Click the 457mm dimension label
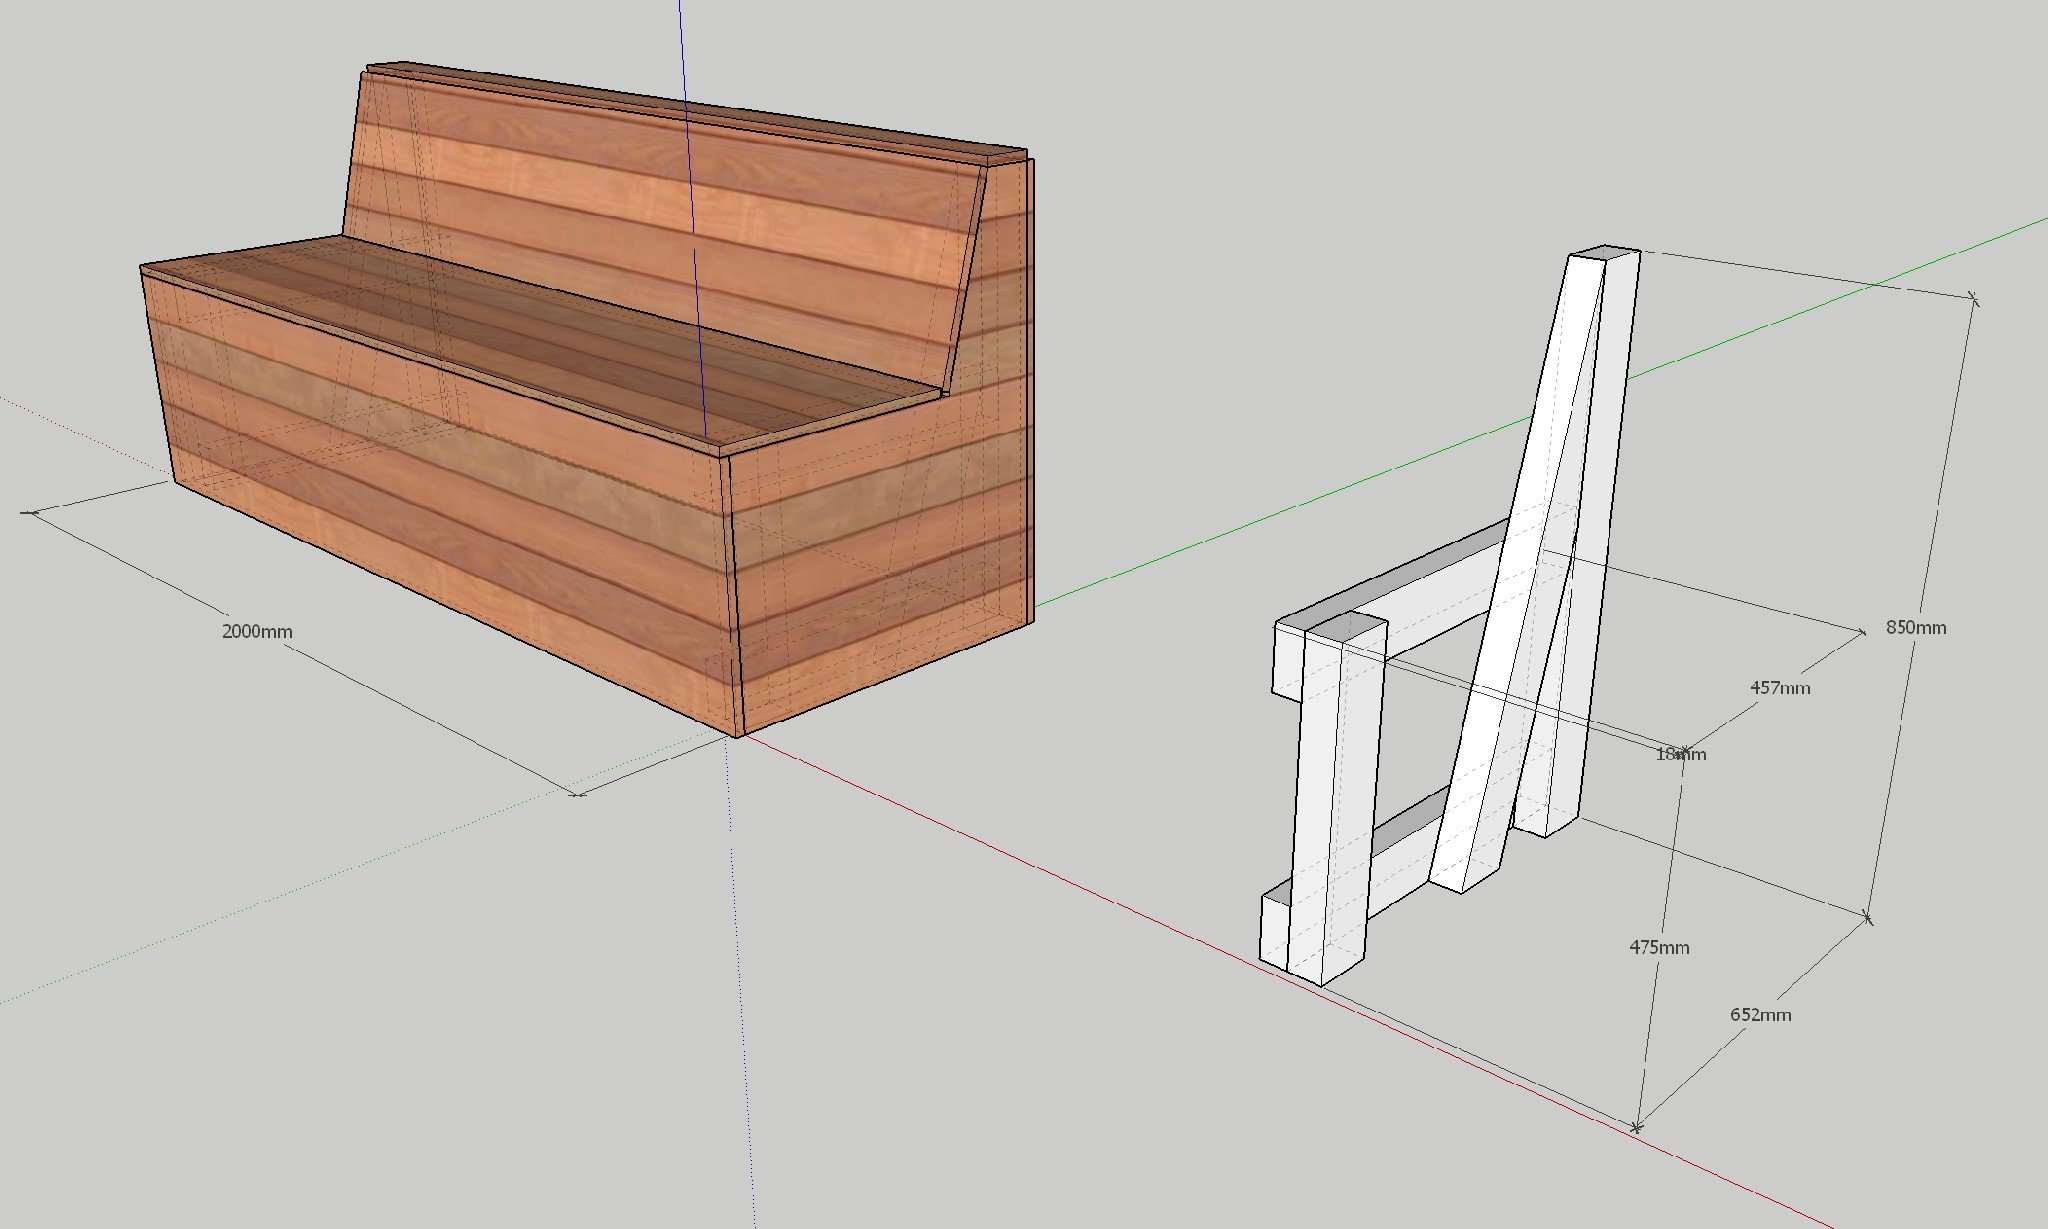Image resolution: width=2048 pixels, height=1229 pixels. click(1779, 687)
